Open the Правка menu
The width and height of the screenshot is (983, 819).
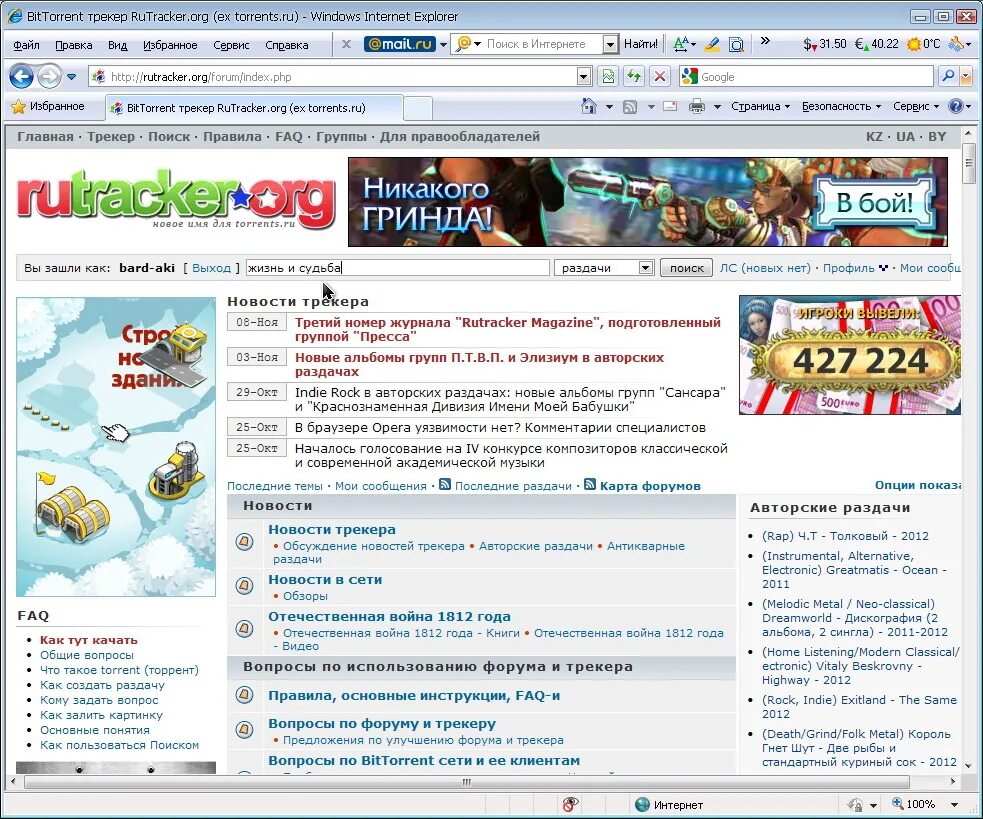(73, 45)
